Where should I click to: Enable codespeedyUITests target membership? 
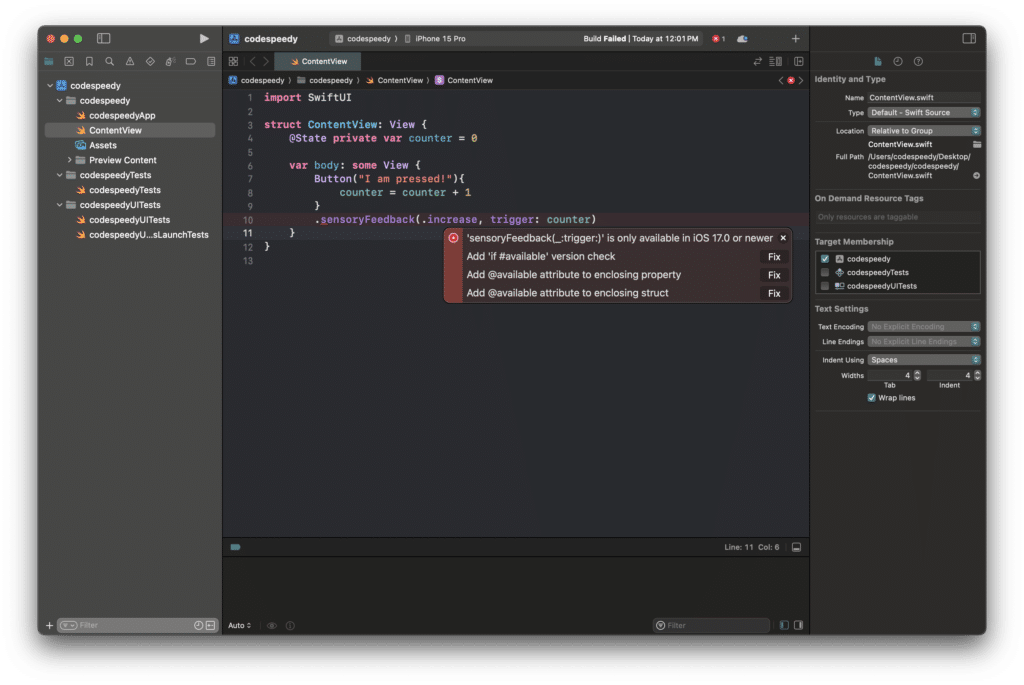[825, 286]
